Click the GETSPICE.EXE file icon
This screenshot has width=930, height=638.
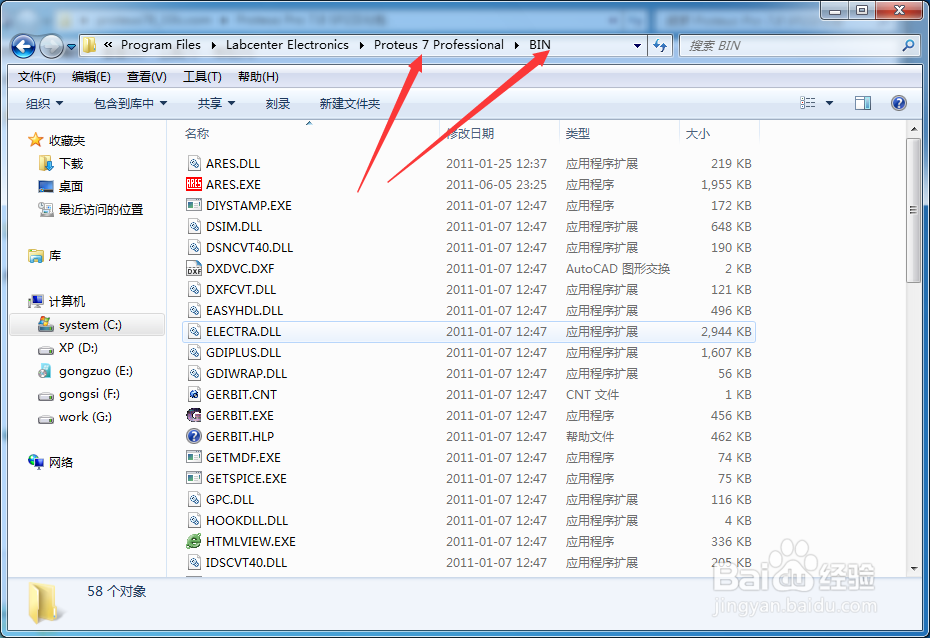click(194, 478)
